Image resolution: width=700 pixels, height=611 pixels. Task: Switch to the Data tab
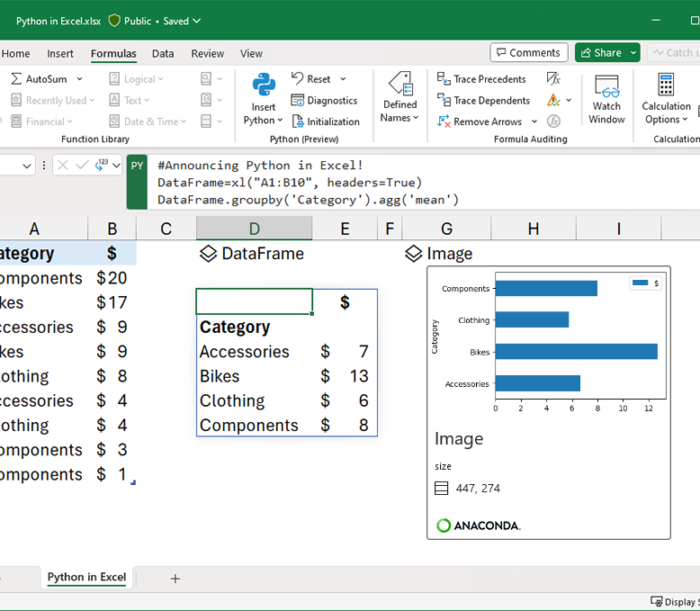(163, 54)
